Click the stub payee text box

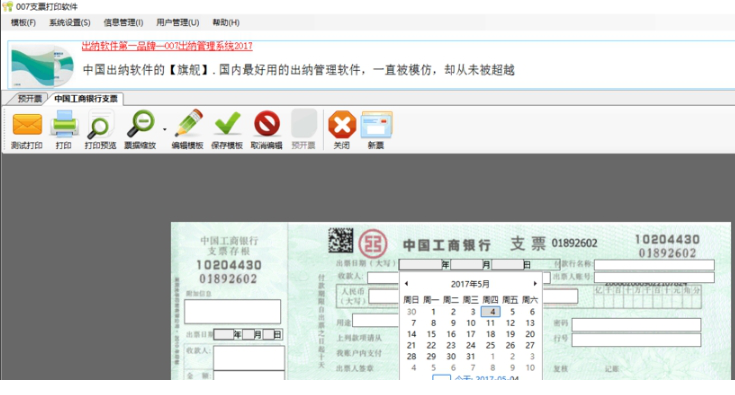click(248, 358)
